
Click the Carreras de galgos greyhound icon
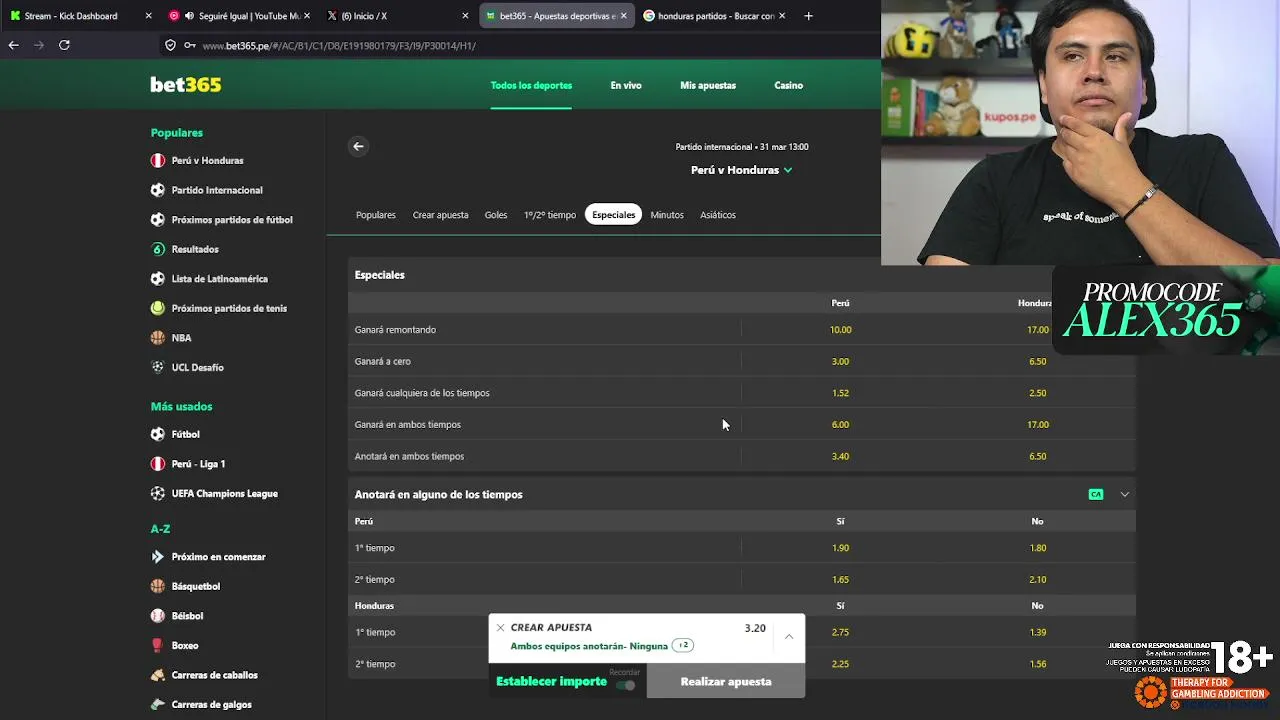157,704
